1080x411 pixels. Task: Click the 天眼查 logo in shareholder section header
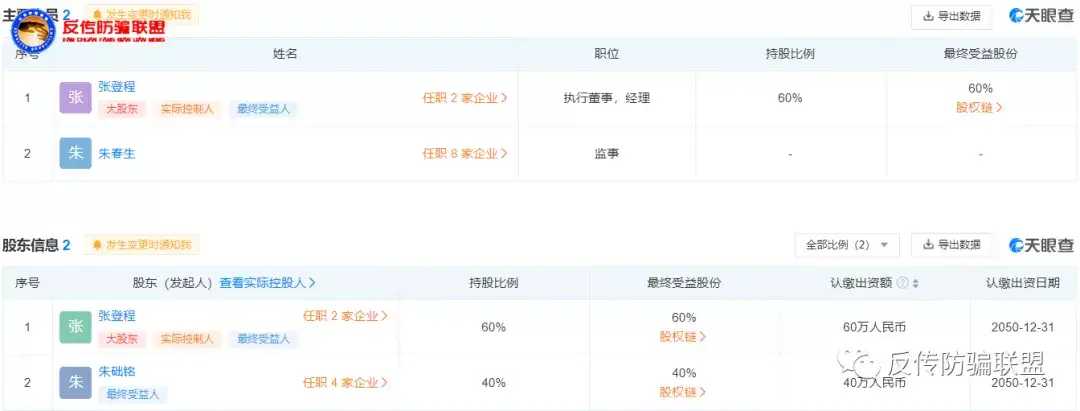coord(1041,245)
